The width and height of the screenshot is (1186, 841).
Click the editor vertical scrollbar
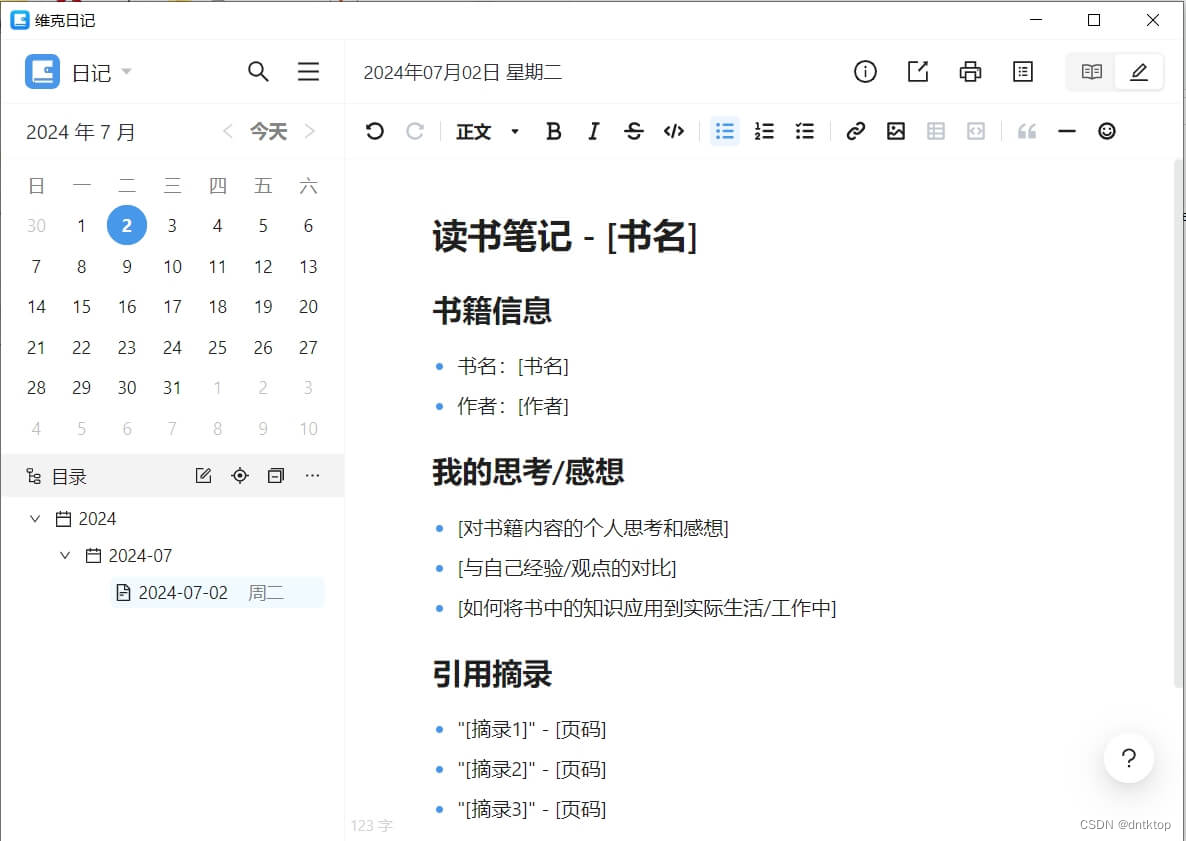1179,424
